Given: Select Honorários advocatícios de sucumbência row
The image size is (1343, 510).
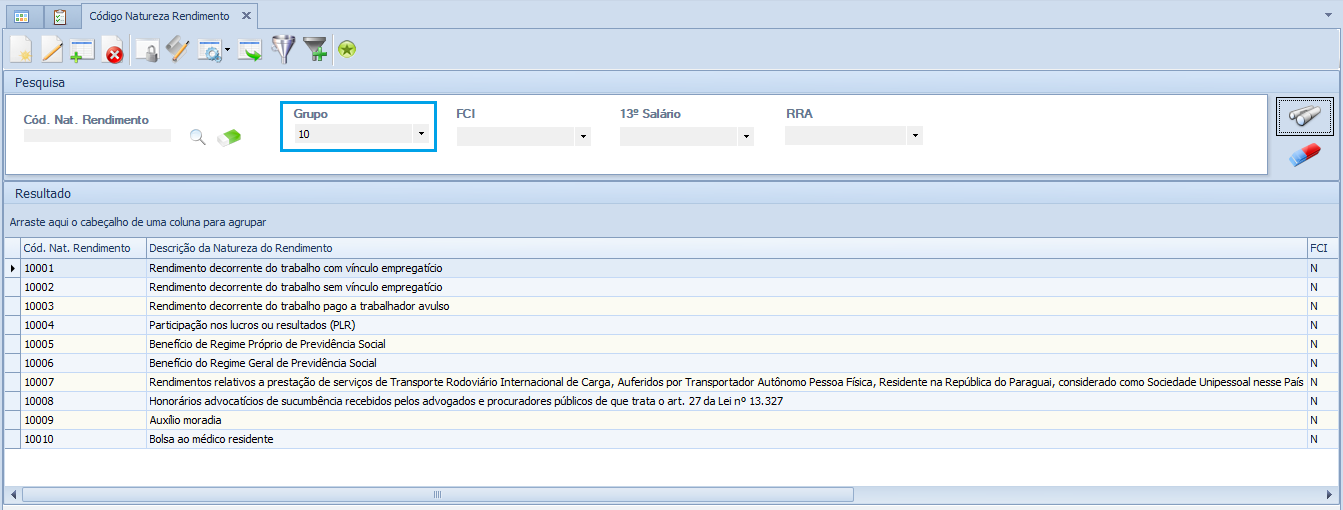Looking at the screenshot, I should coord(672,401).
